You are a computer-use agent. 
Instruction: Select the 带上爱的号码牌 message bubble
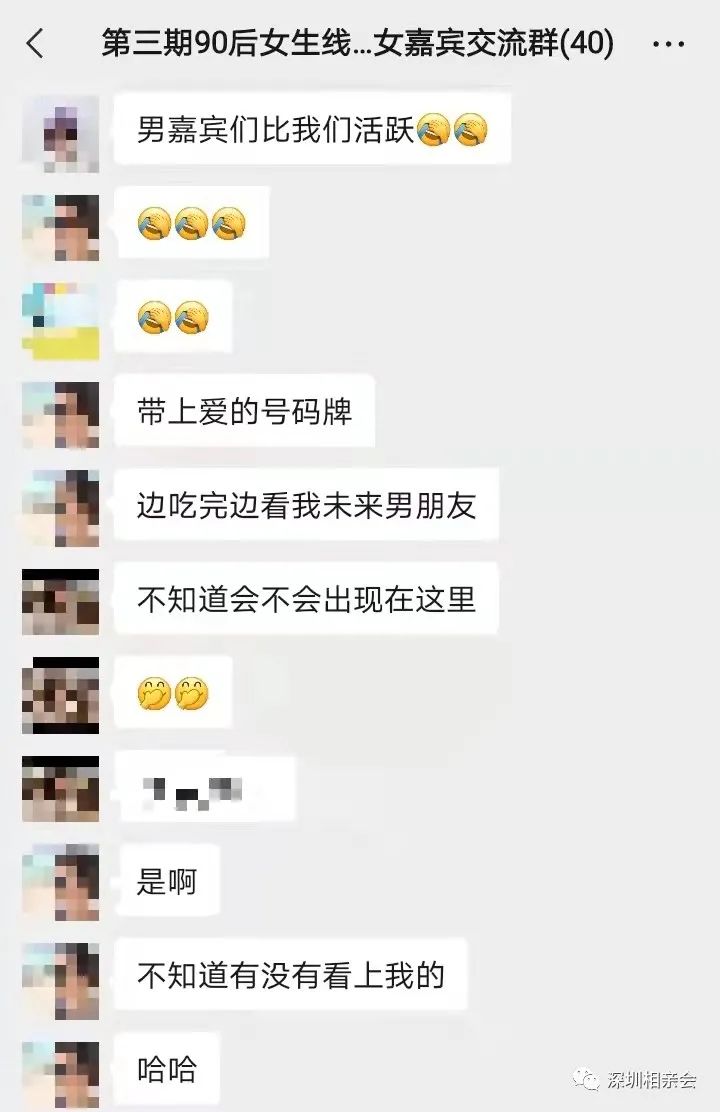click(244, 412)
